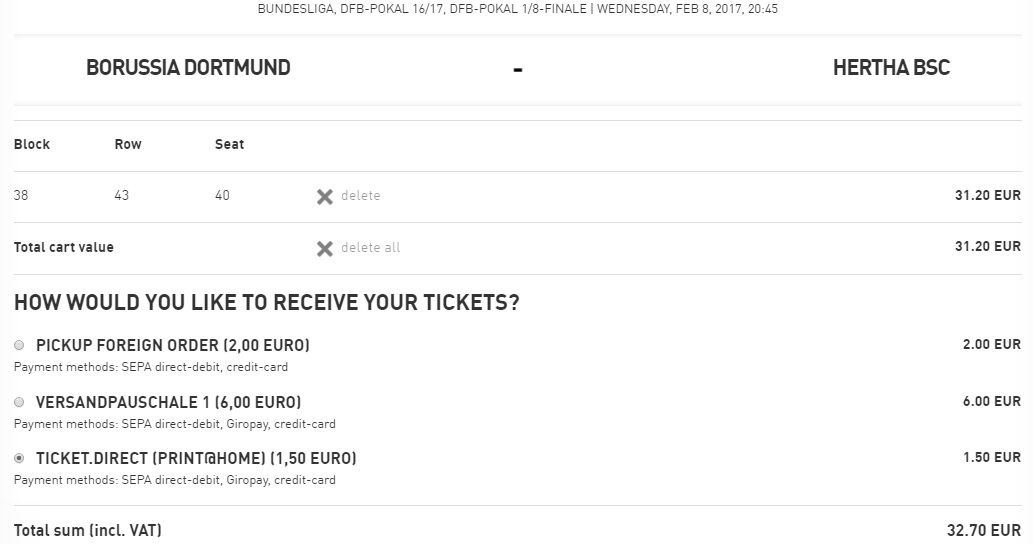Click the 6.00 EUR shipping price

point(991,401)
